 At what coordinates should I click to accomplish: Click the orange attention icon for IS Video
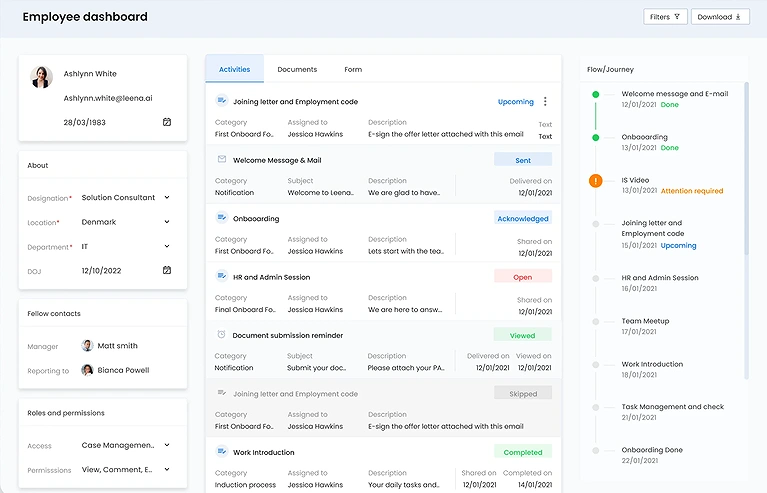[595, 181]
